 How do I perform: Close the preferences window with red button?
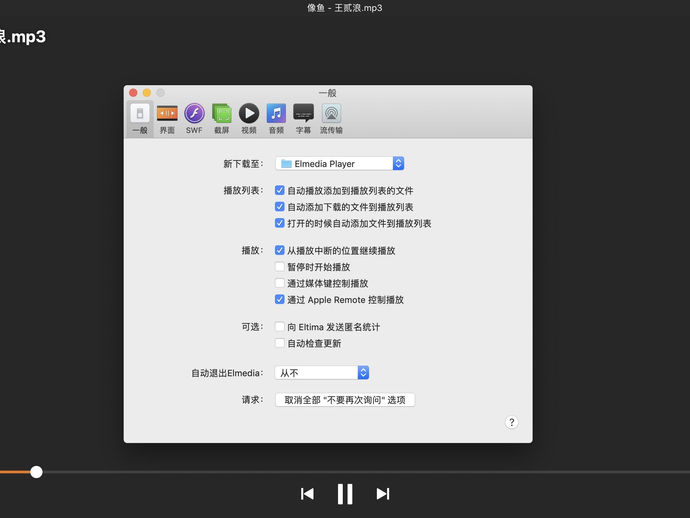133,93
